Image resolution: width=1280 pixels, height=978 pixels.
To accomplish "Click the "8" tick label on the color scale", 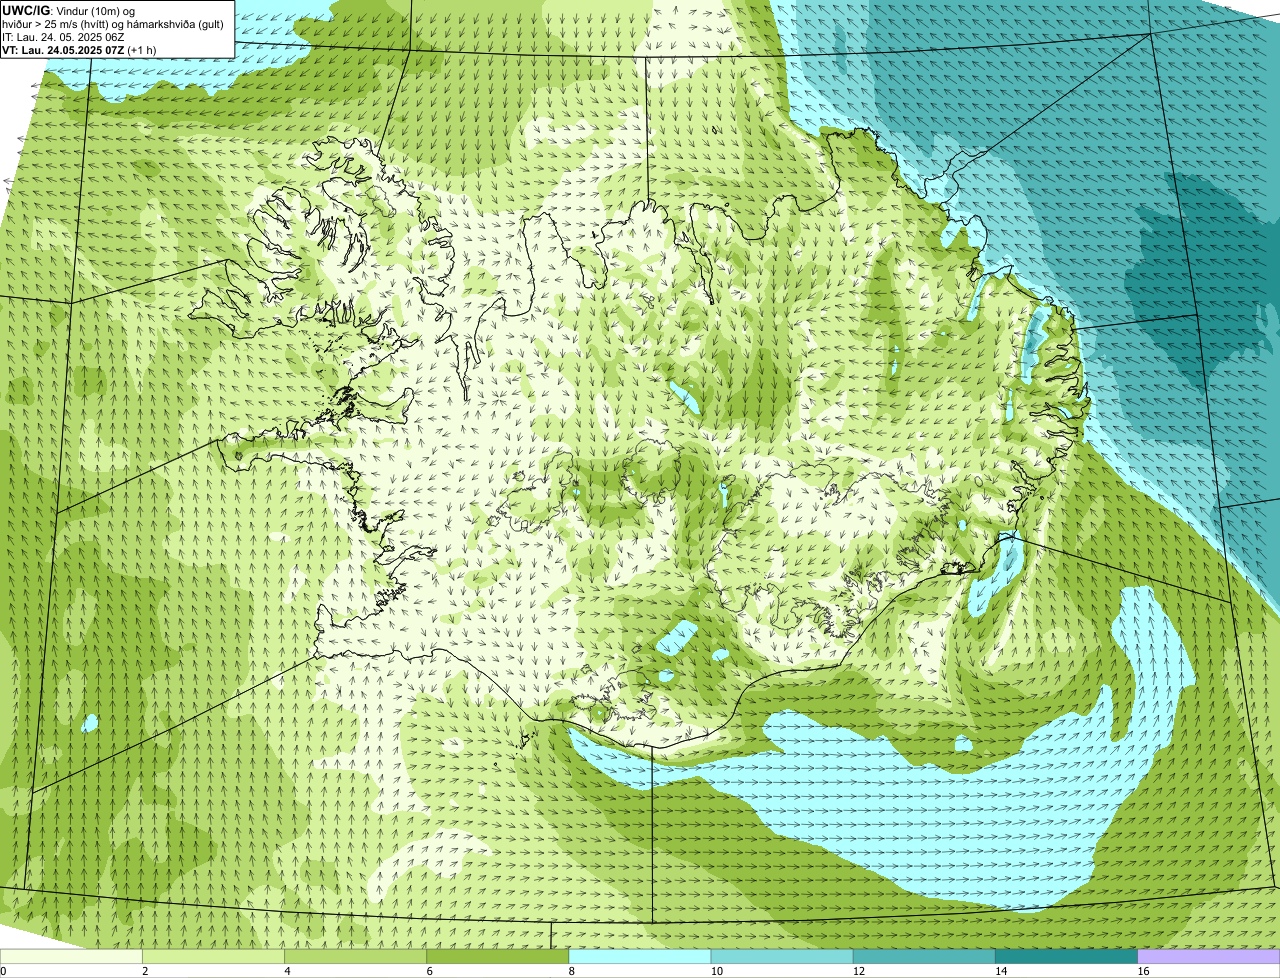I will (x=572, y=971).
